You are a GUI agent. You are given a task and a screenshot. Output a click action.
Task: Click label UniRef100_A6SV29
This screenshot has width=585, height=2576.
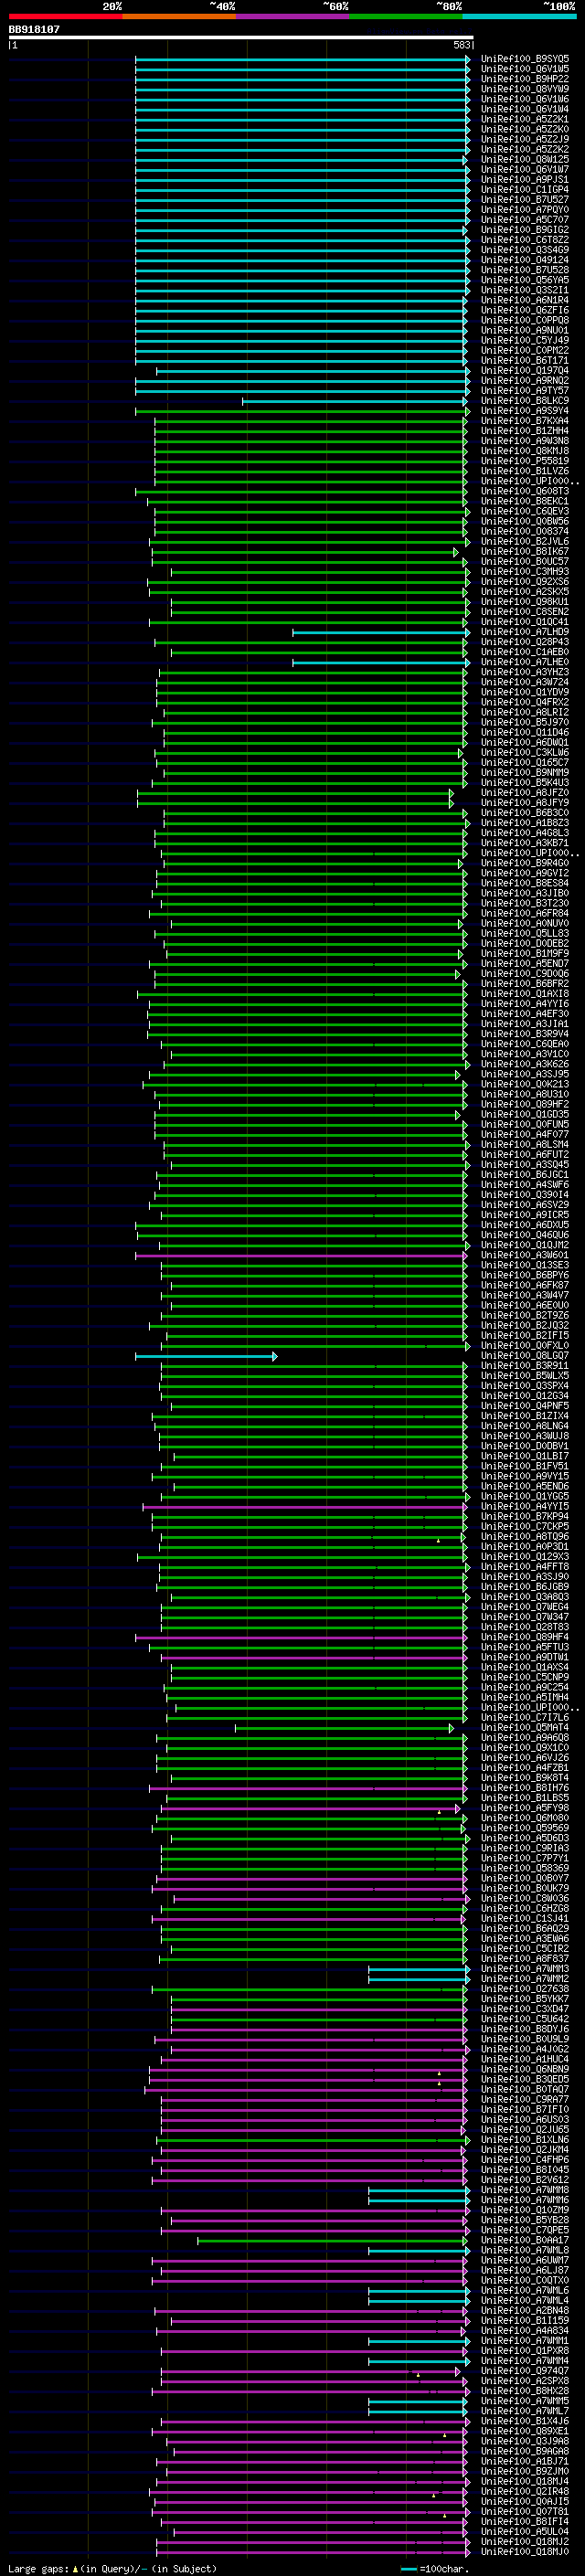525,1204
